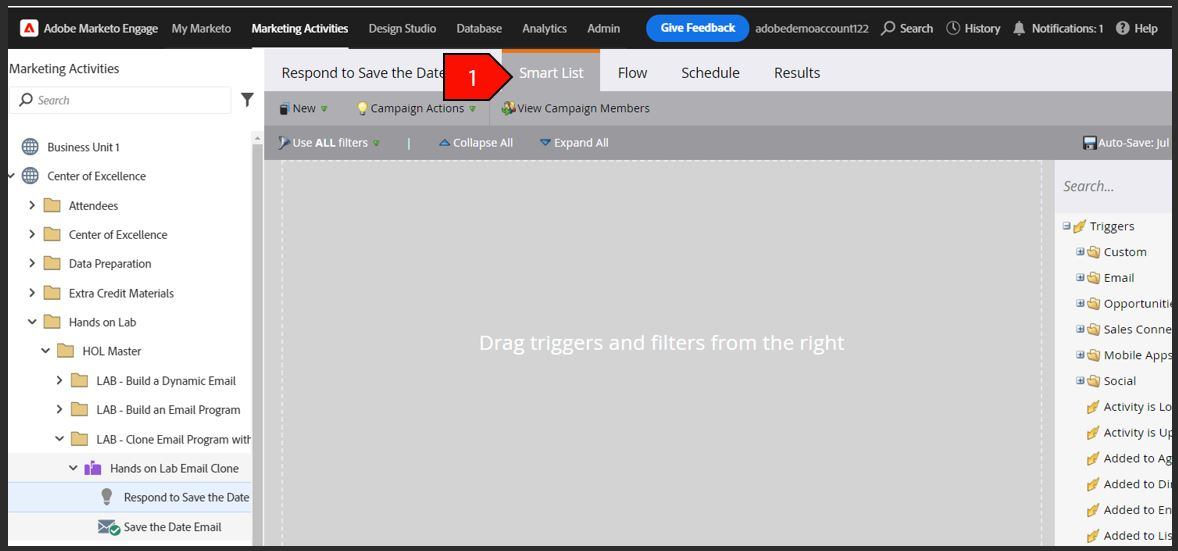
Task: Go to My Marketo
Action: click(x=201, y=29)
